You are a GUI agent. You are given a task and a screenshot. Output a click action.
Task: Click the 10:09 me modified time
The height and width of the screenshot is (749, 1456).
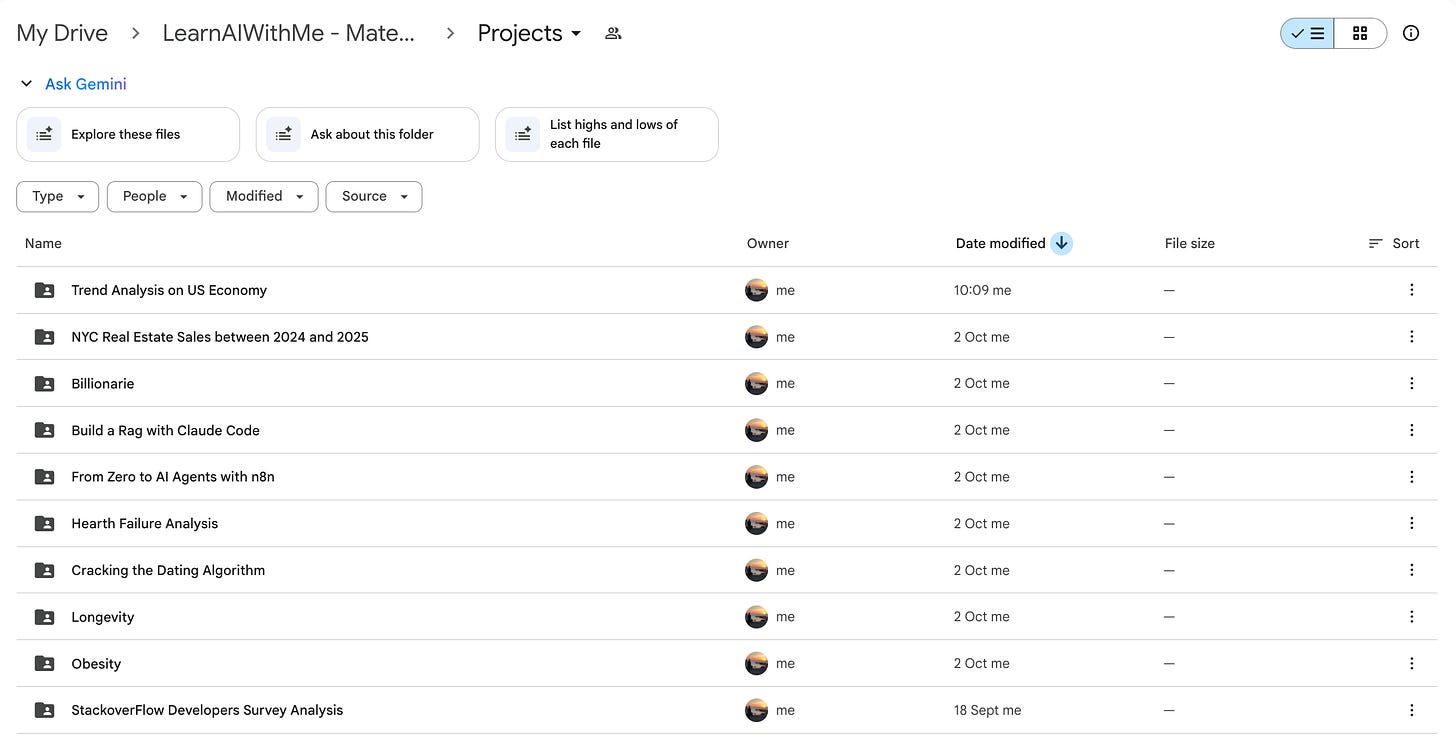click(x=982, y=290)
